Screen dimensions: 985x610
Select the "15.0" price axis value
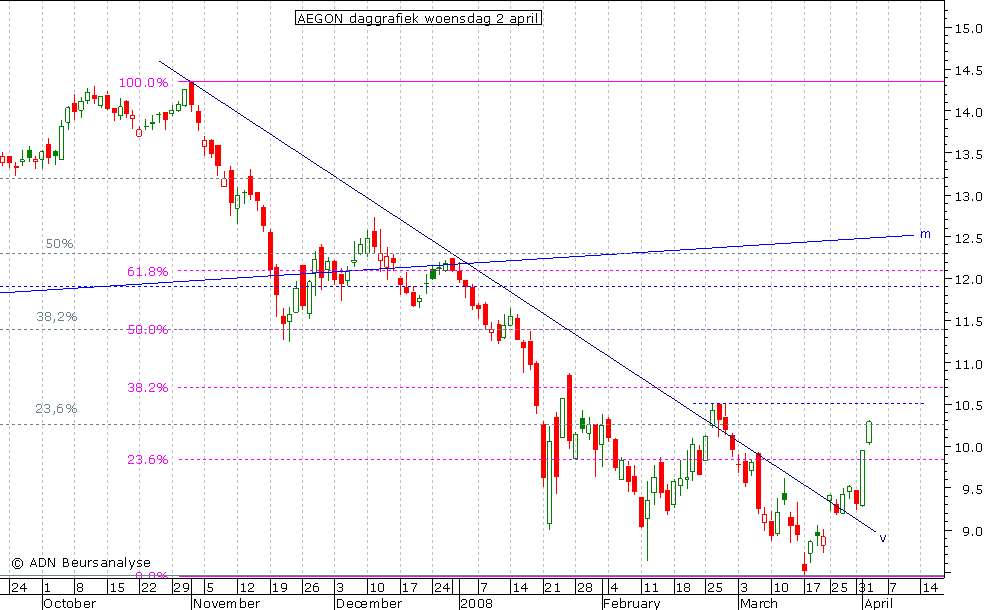968,28
